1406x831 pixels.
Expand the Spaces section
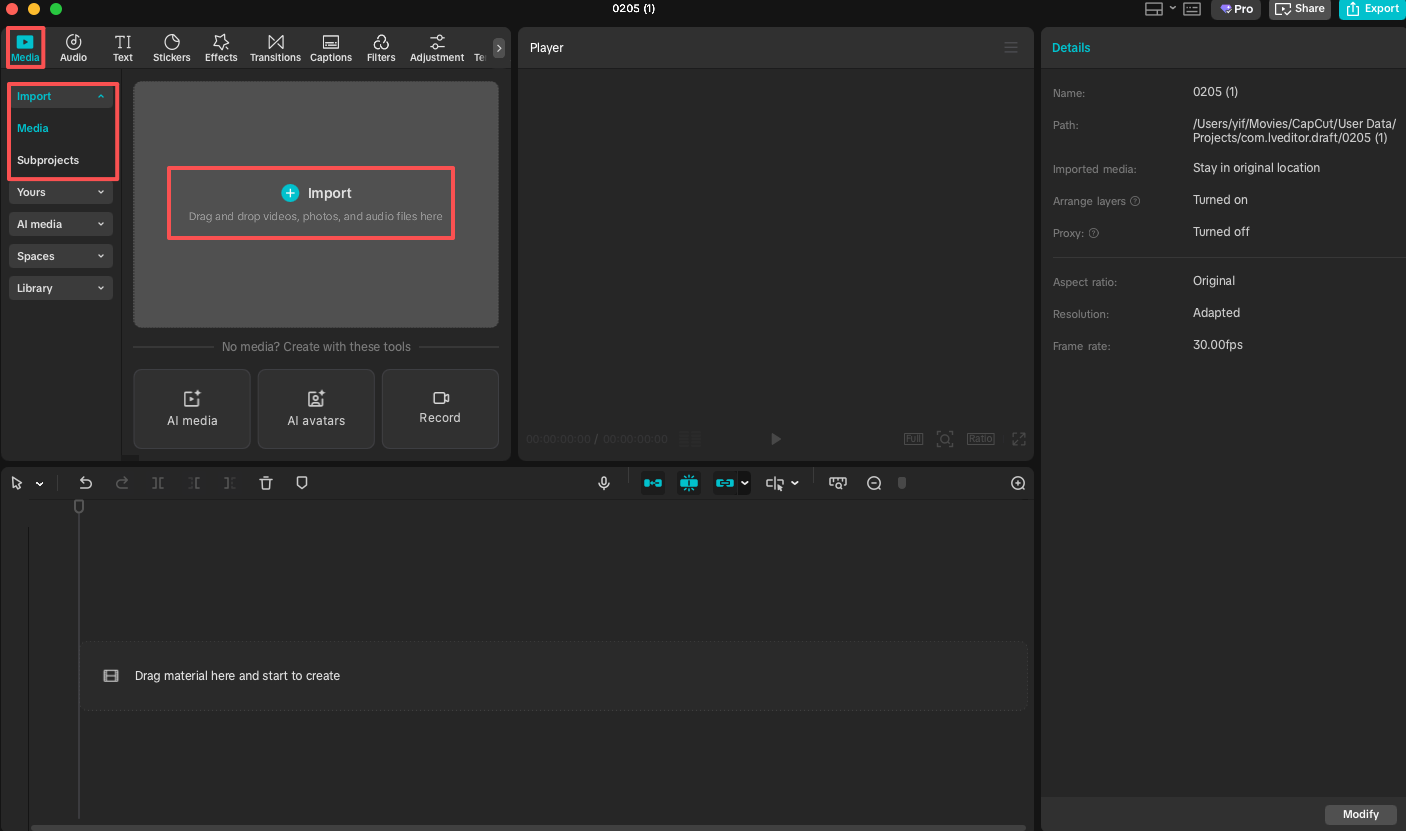point(61,256)
